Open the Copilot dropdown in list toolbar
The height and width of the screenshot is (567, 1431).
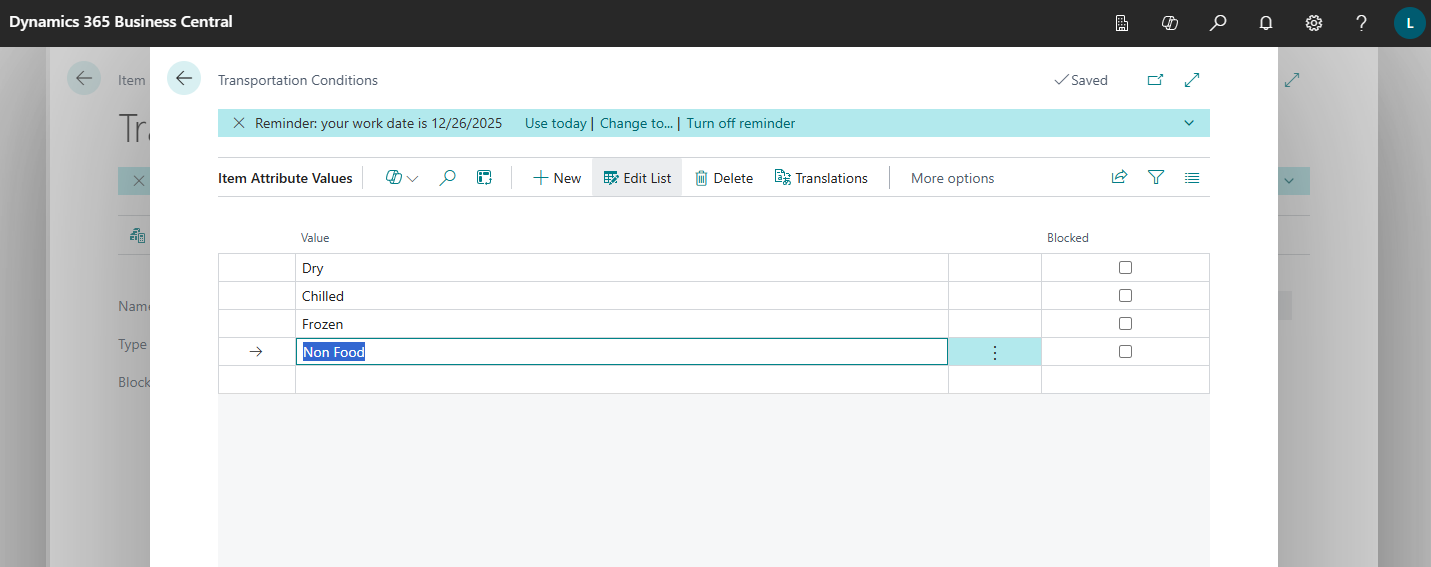pos(402,178)
